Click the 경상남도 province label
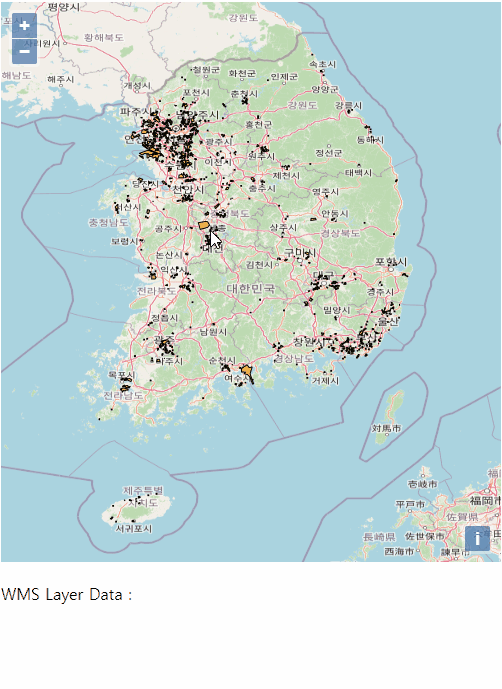Screen dimensions: 502x689 [294, 359]
